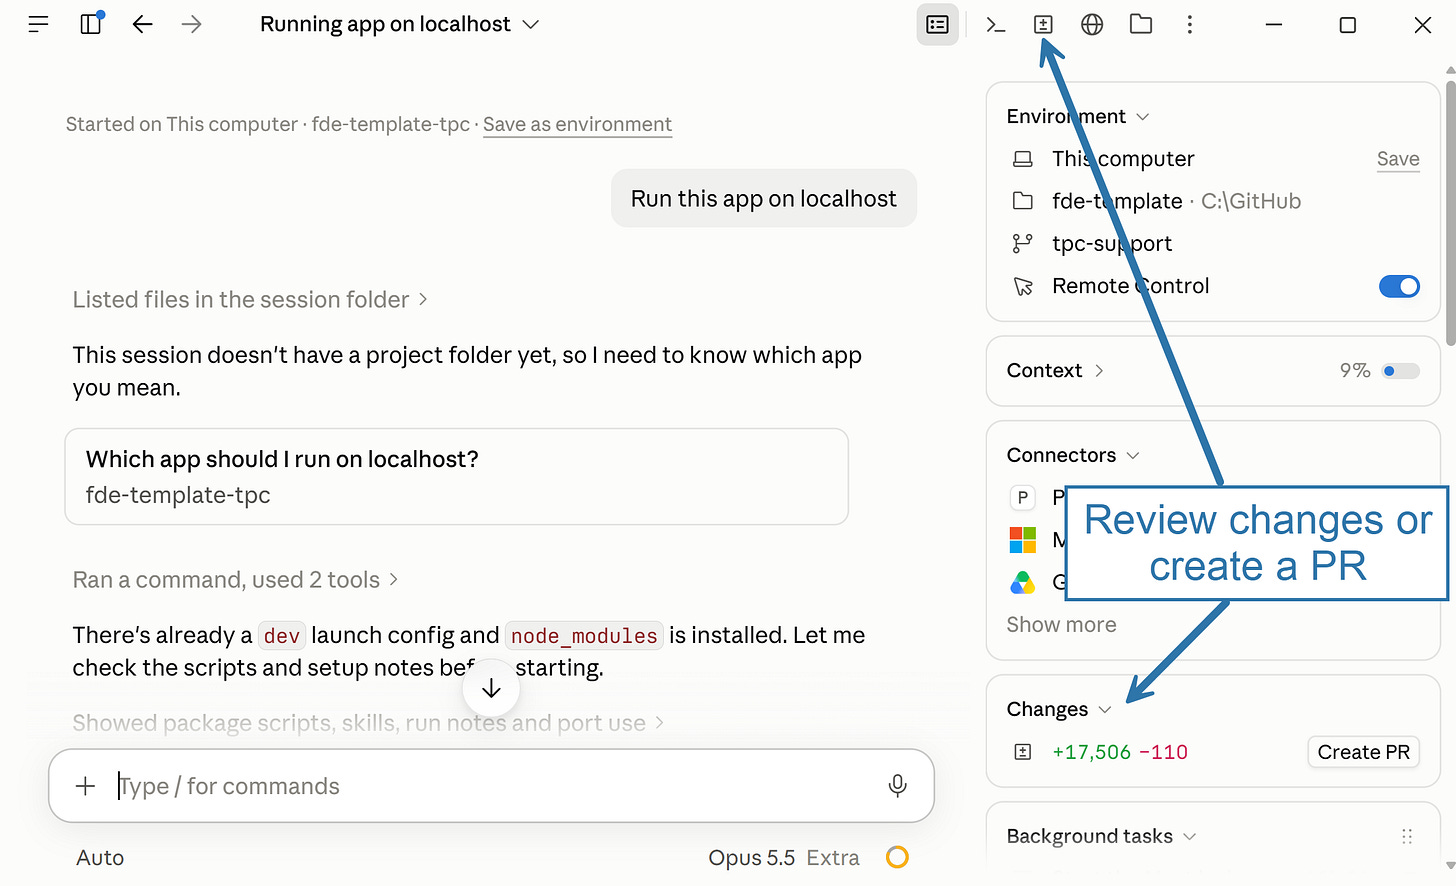
Task: Open the session title dropdown chevron
Action: [531, 24]
